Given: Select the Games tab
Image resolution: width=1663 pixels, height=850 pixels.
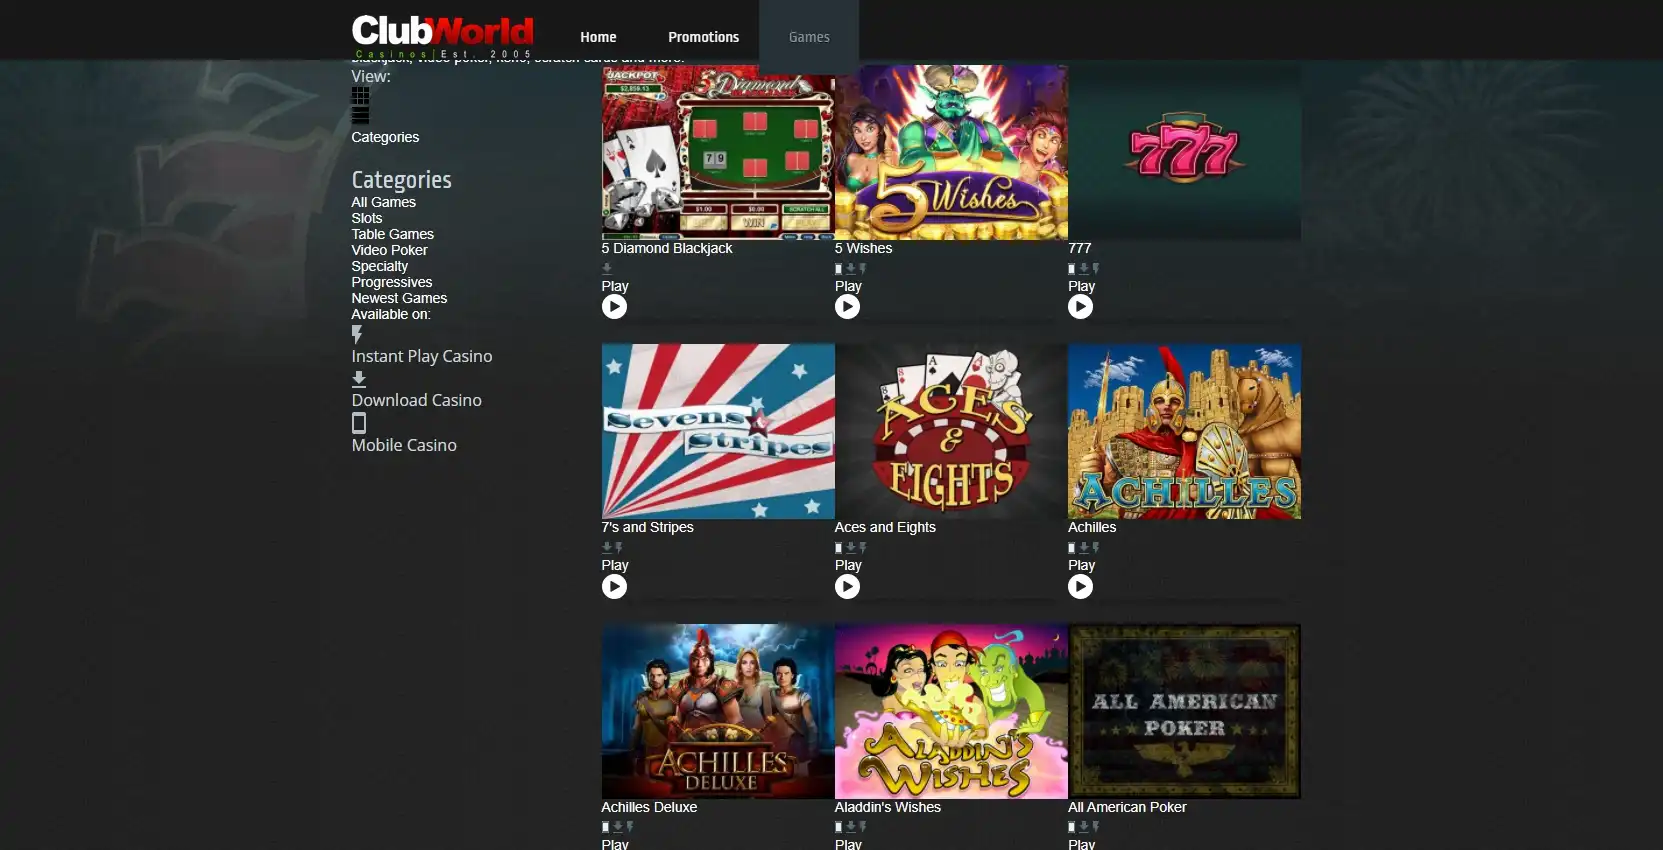Looking at the screenshot, I should (x=809, y=37).
